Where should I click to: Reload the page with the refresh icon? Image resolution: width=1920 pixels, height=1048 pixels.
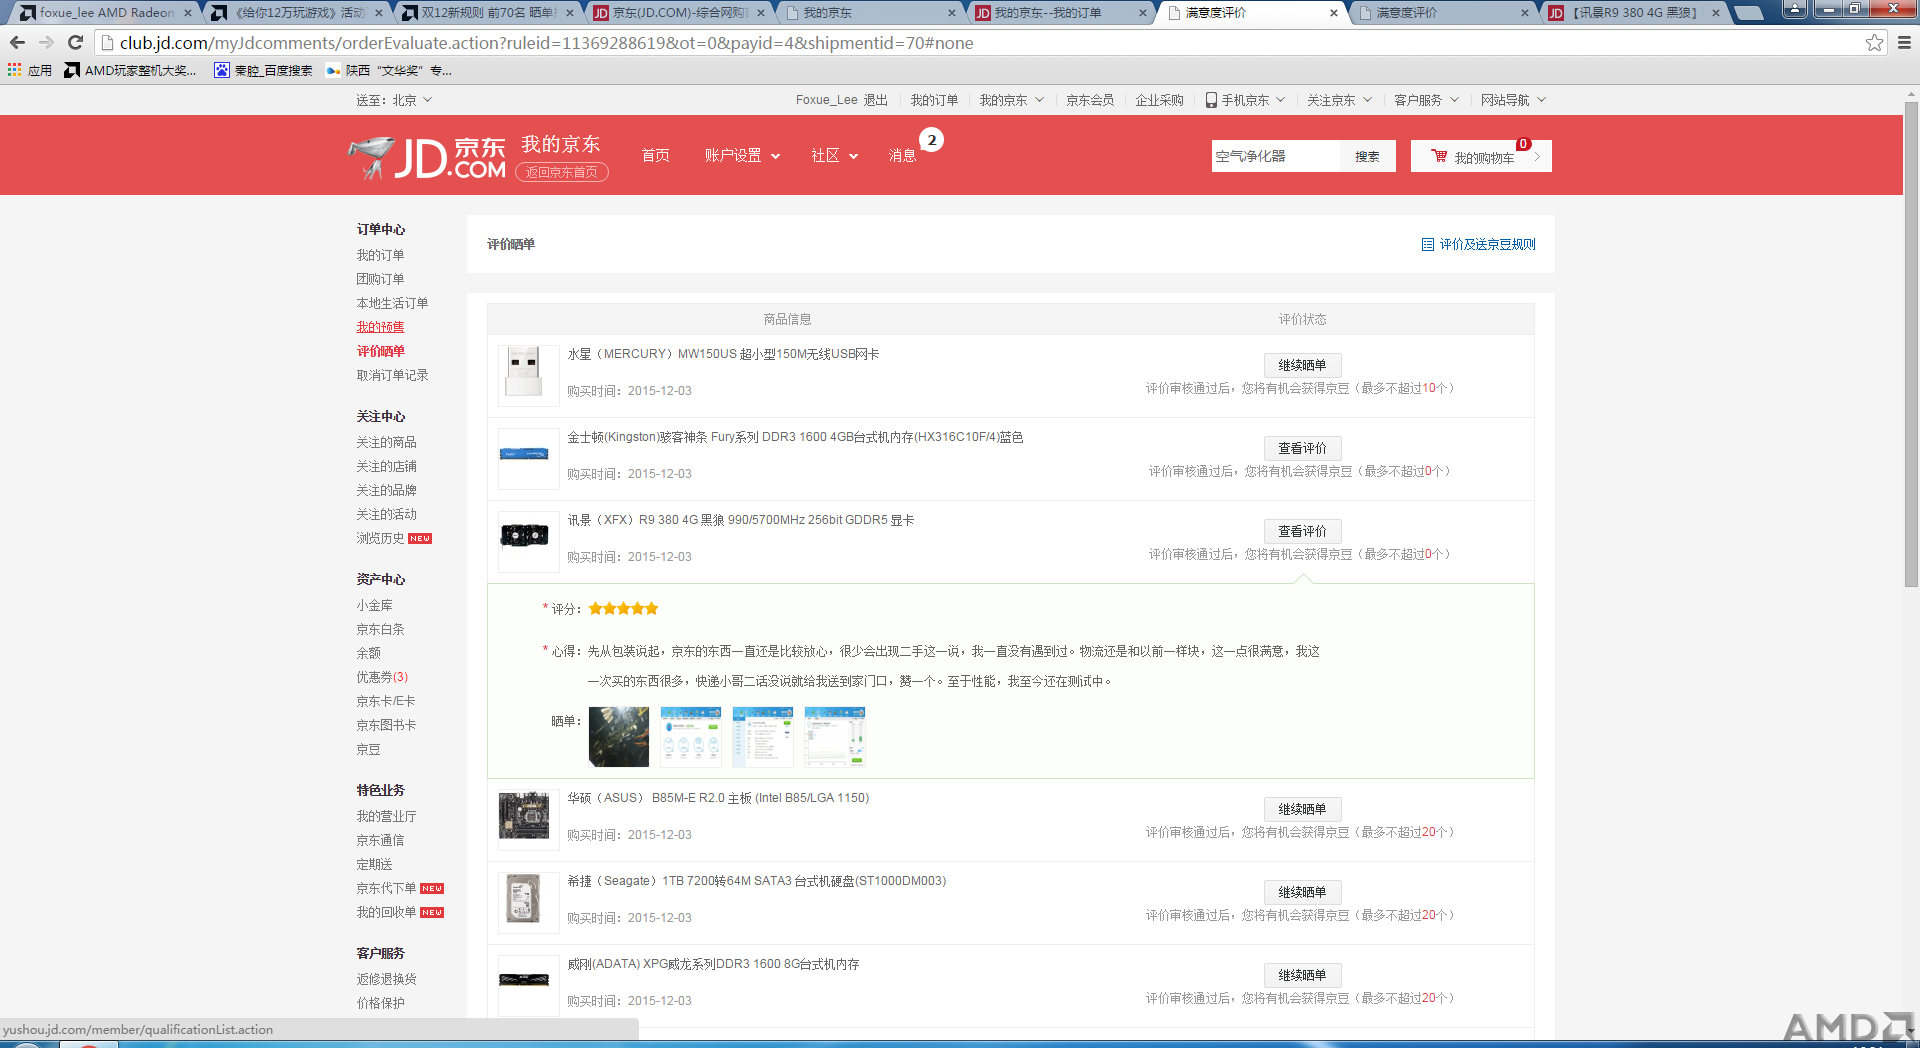pos(75,42)
